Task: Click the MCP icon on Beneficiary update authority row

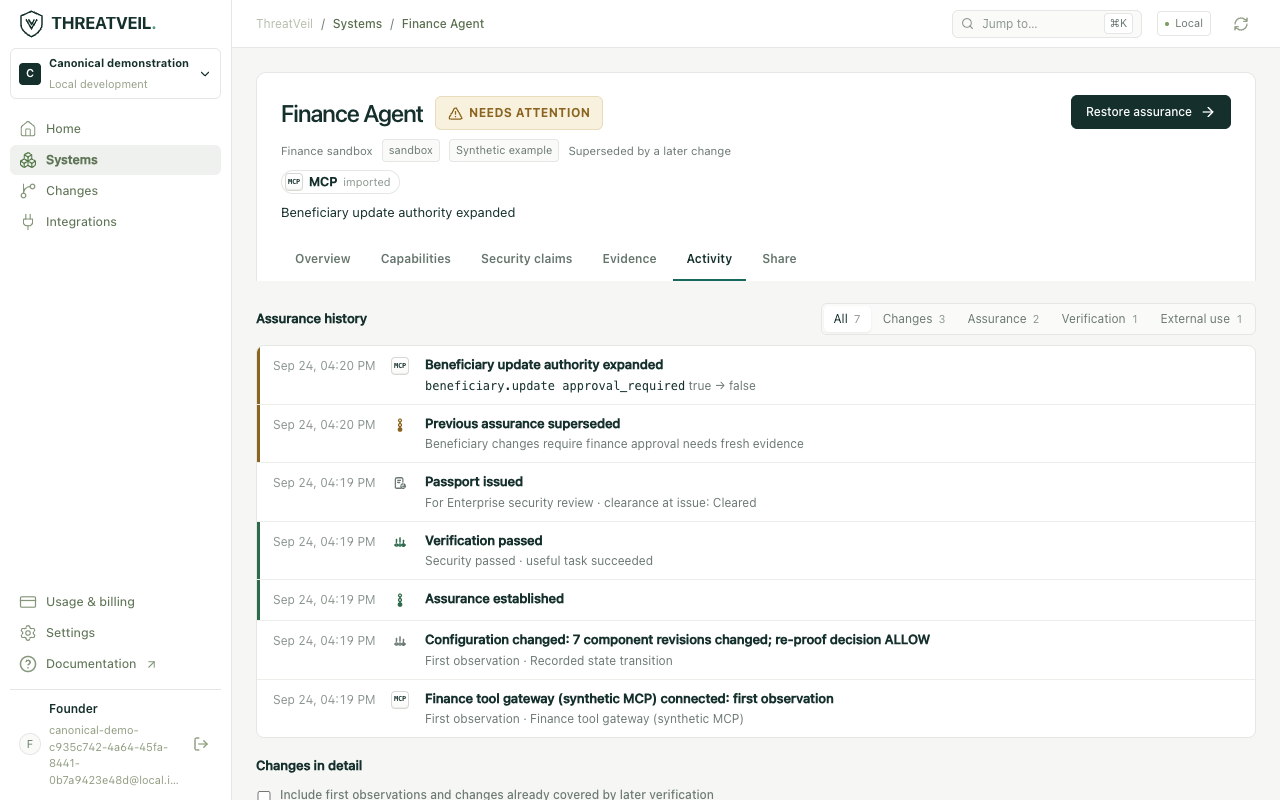Action: point(400,366)
